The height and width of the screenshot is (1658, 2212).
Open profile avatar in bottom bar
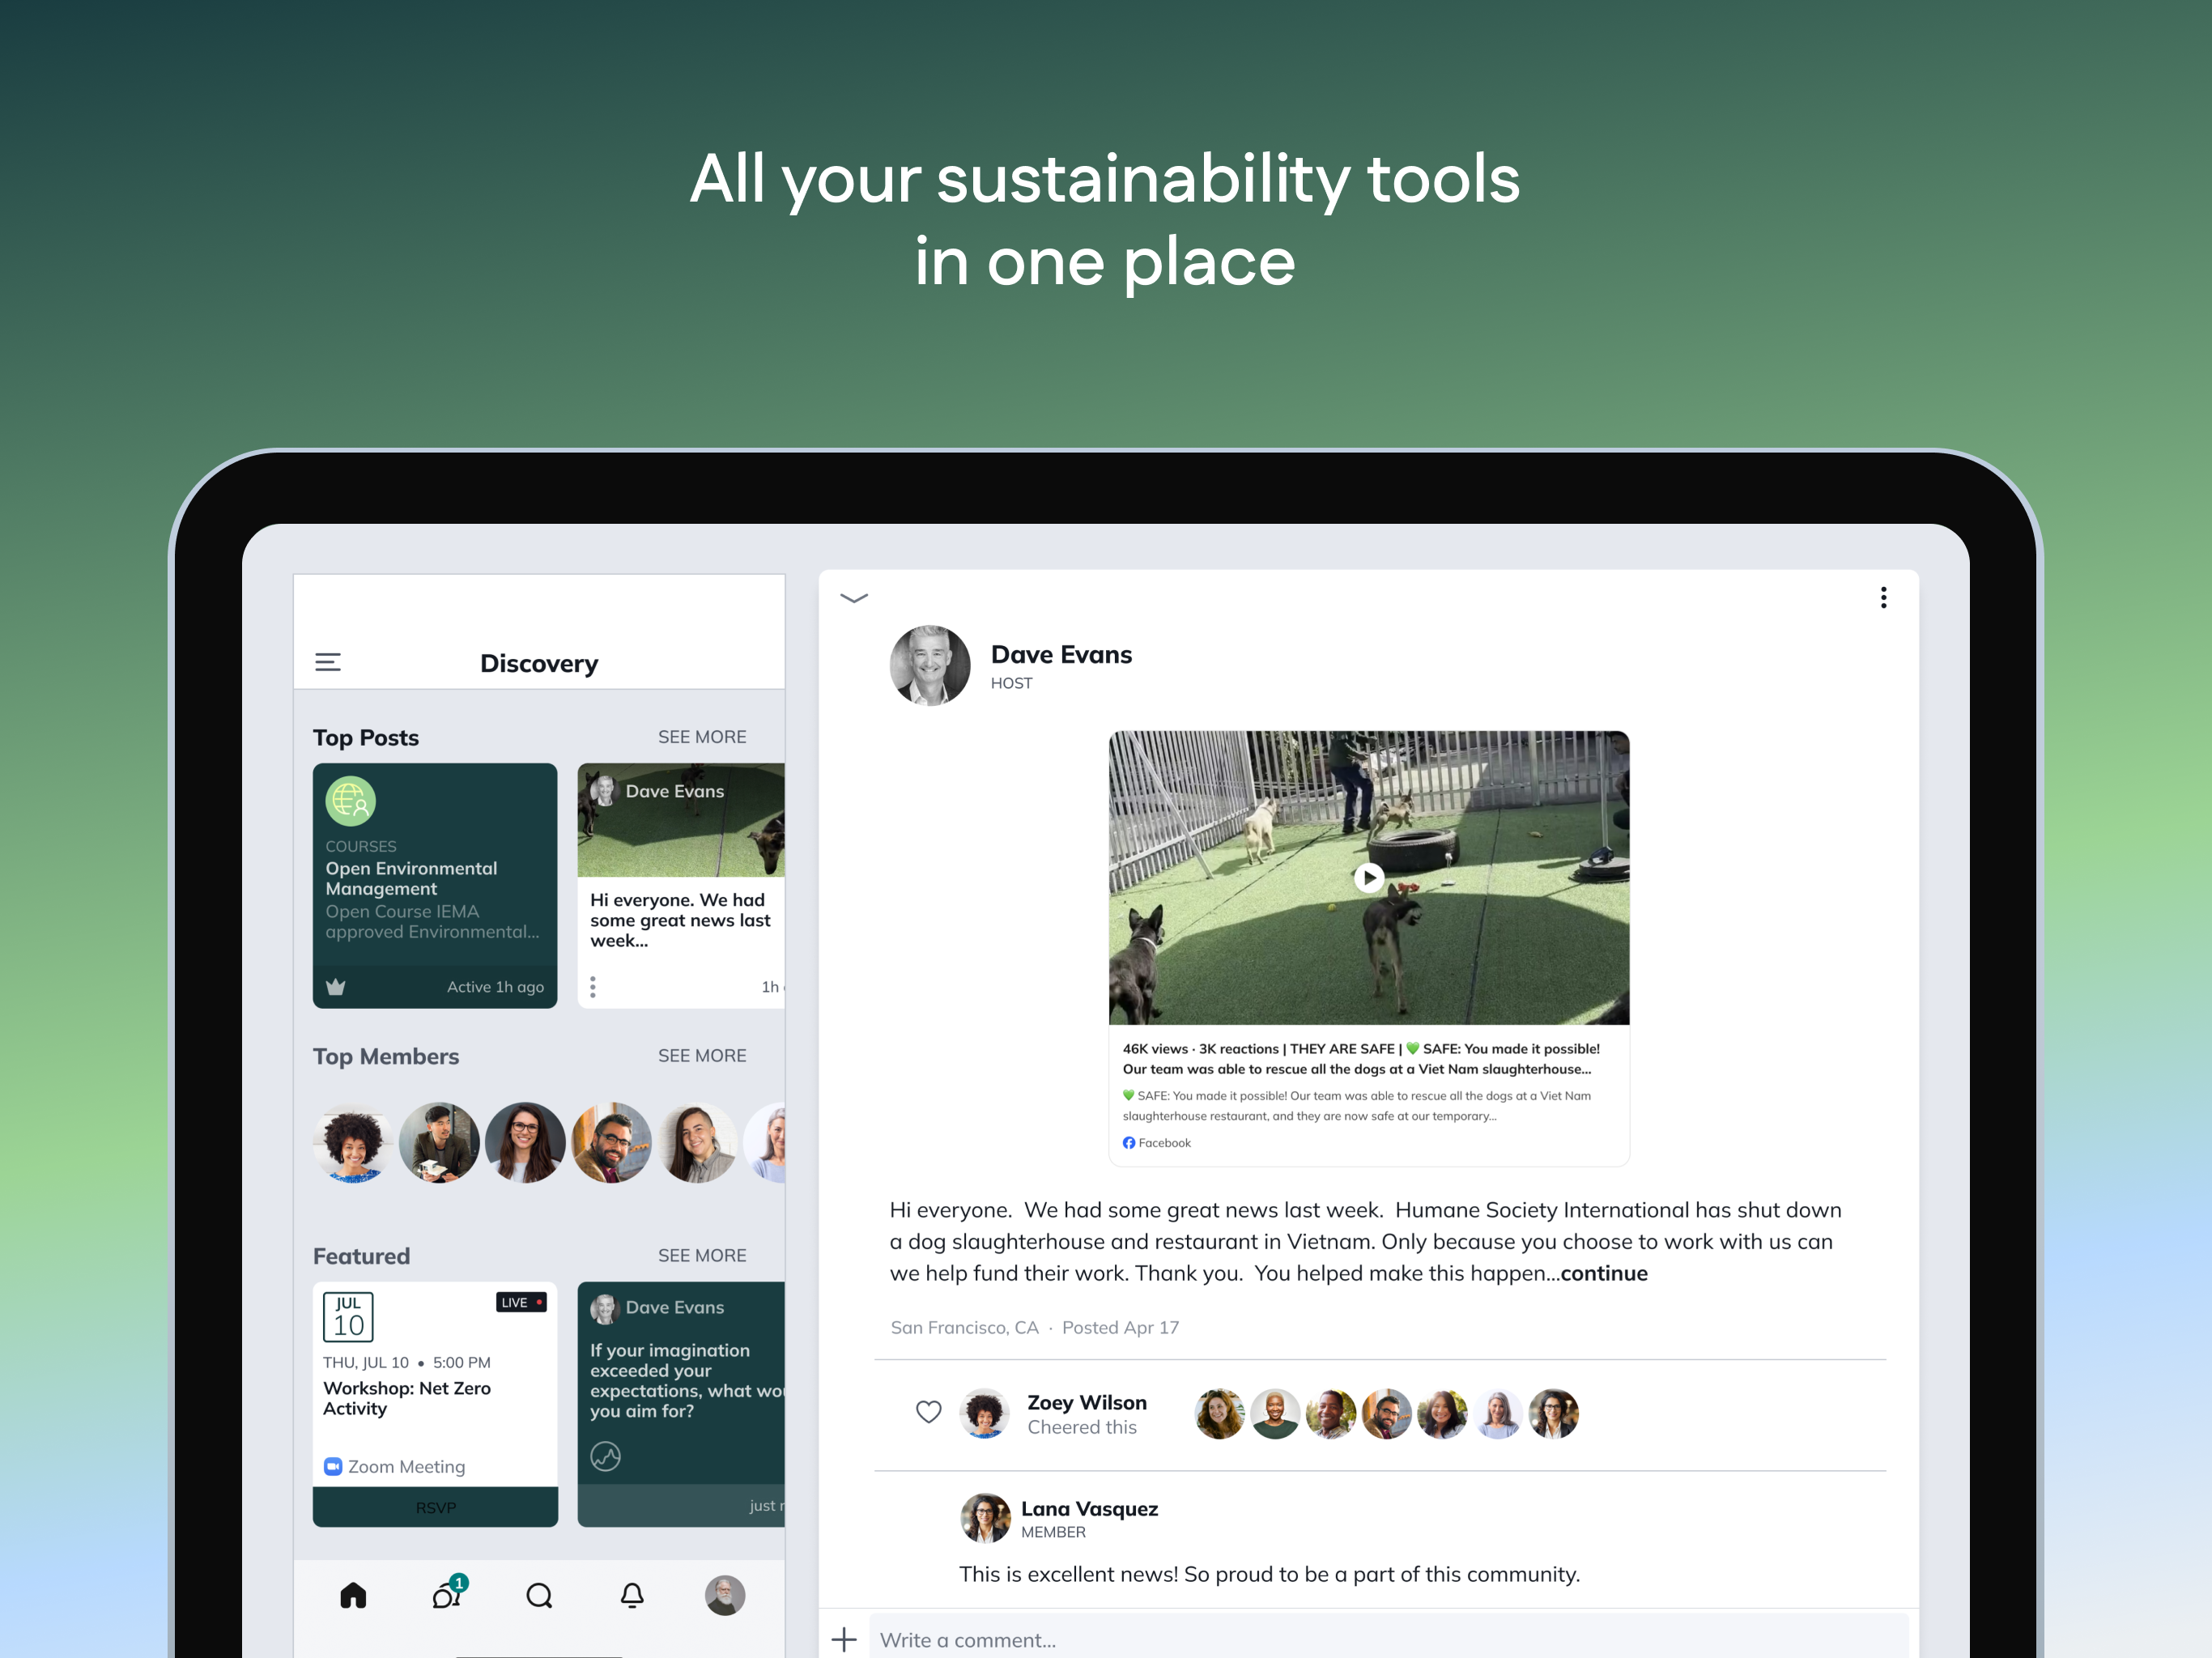point(725,1595)
